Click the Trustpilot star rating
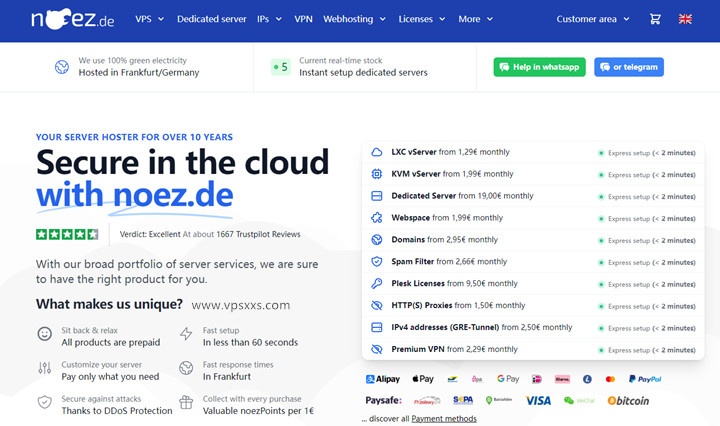Screen dimensions: 720x426 [x=67, y=234]
